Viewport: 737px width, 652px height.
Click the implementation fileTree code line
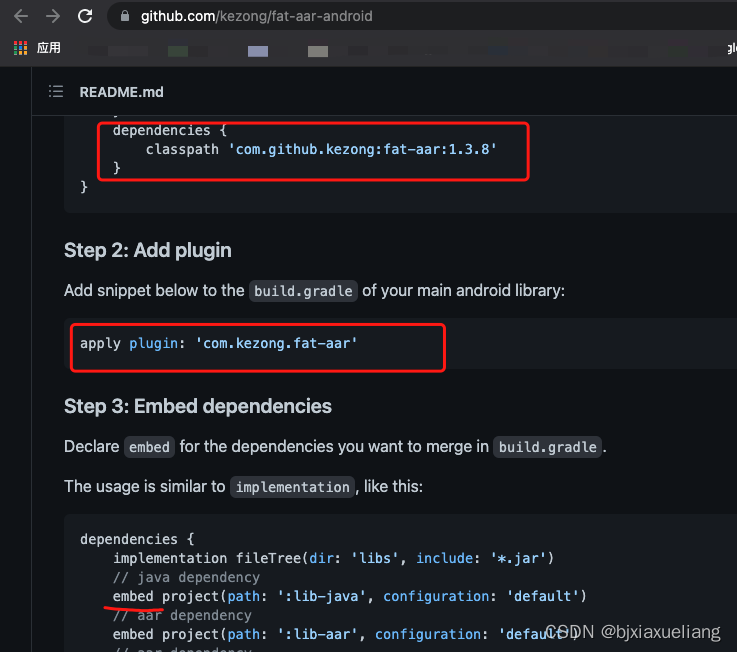point(333,558)
